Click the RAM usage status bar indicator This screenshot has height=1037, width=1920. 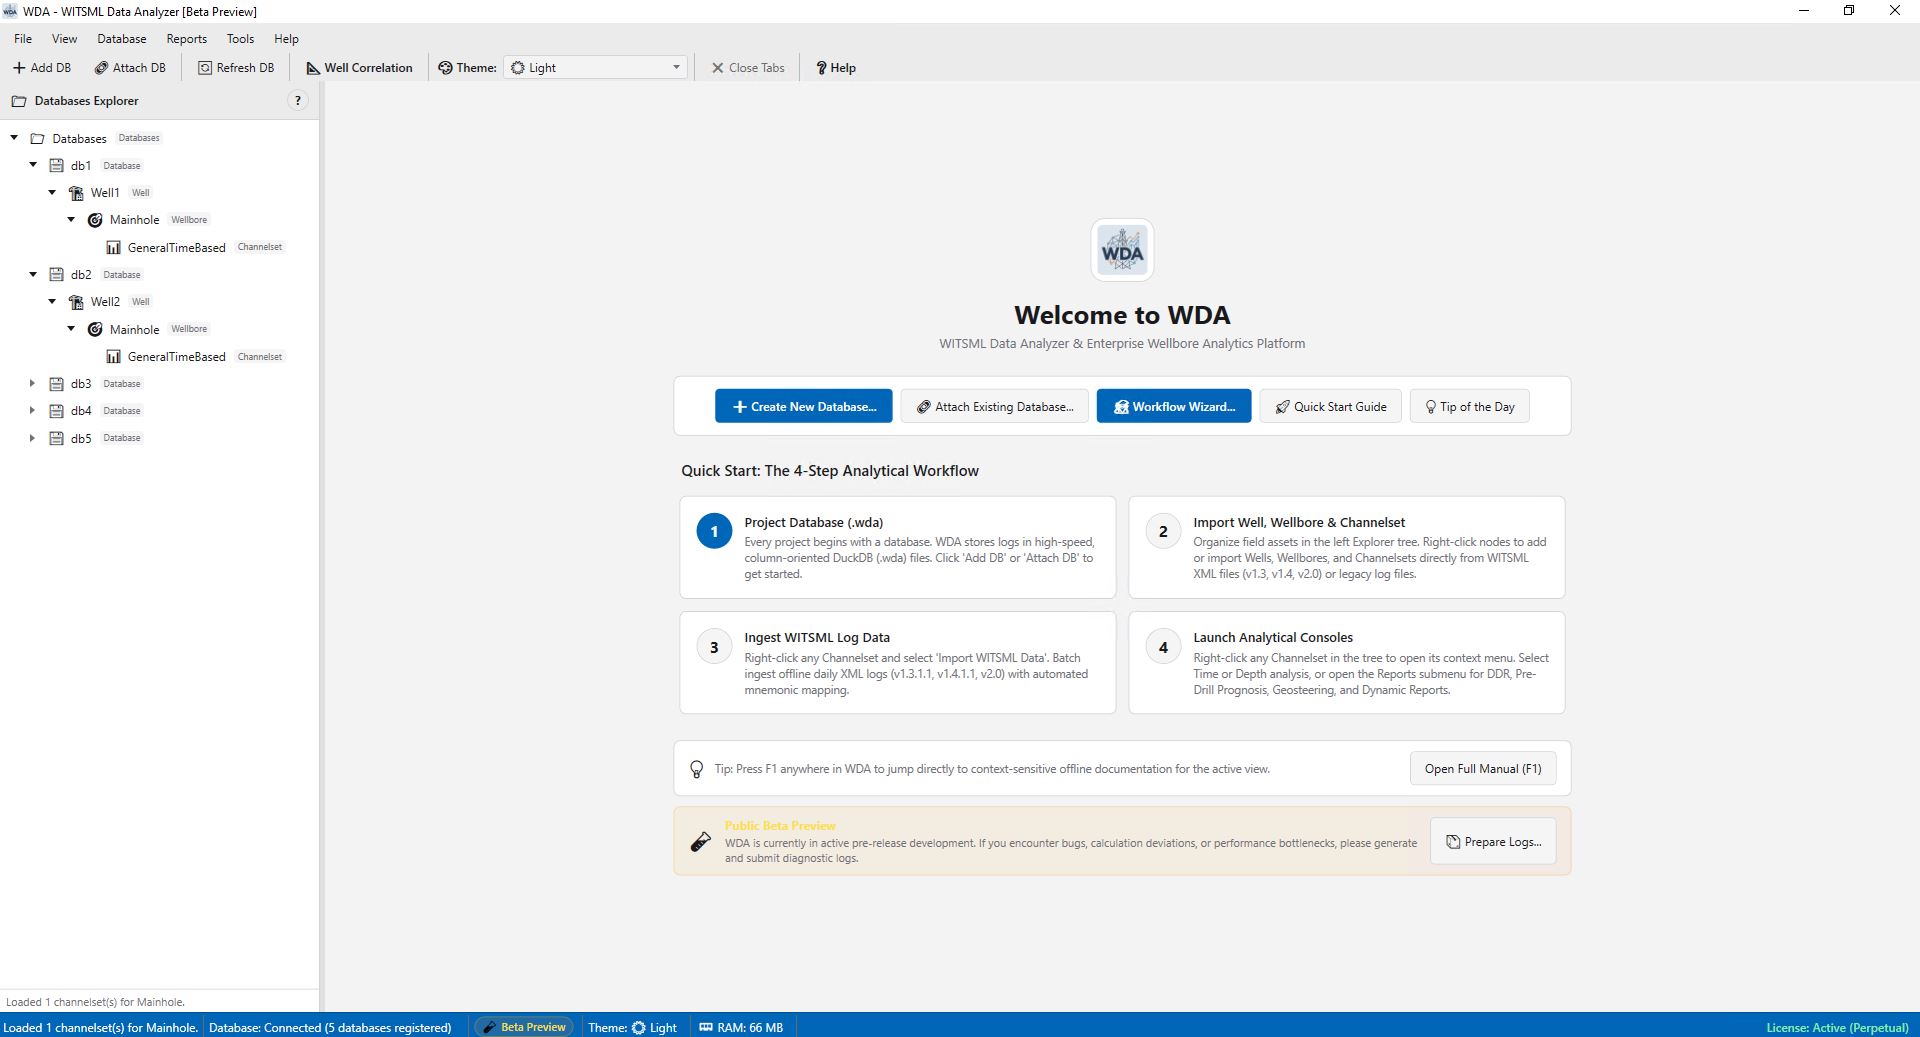click(741, 1027)
